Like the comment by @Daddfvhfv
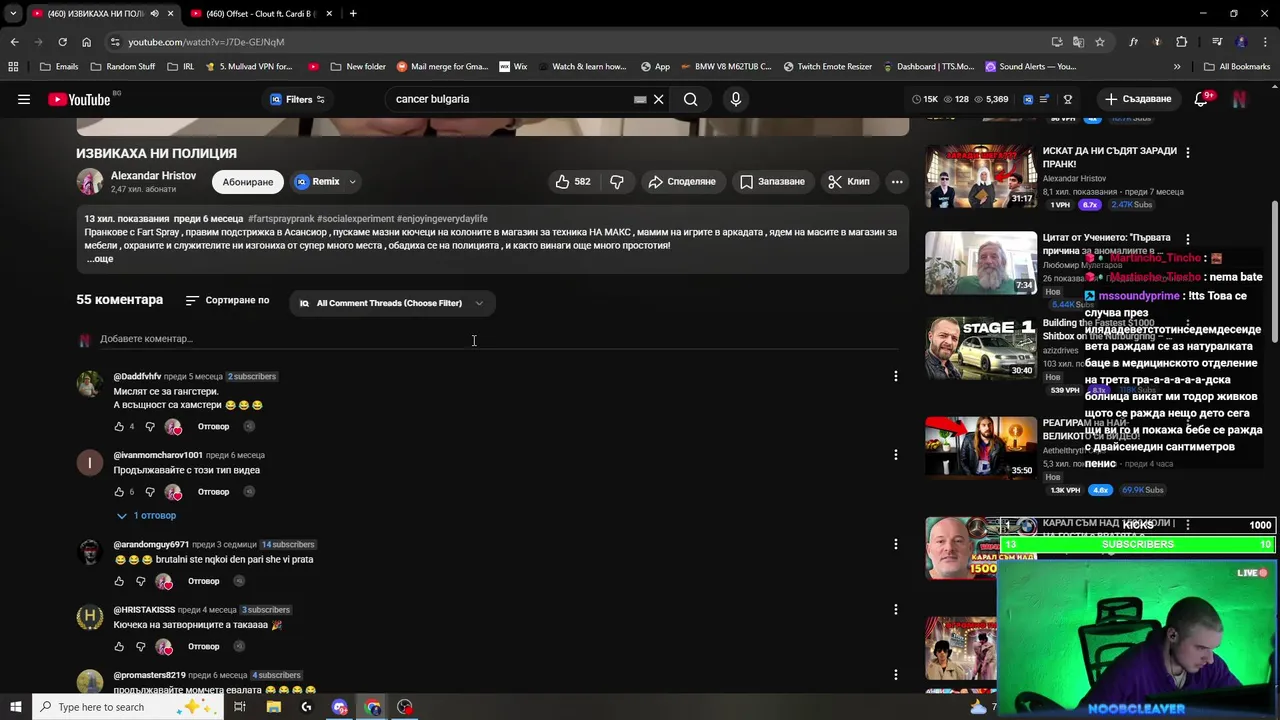The height and width of the screenshot is (720, 1280). (x=119, y=427)
